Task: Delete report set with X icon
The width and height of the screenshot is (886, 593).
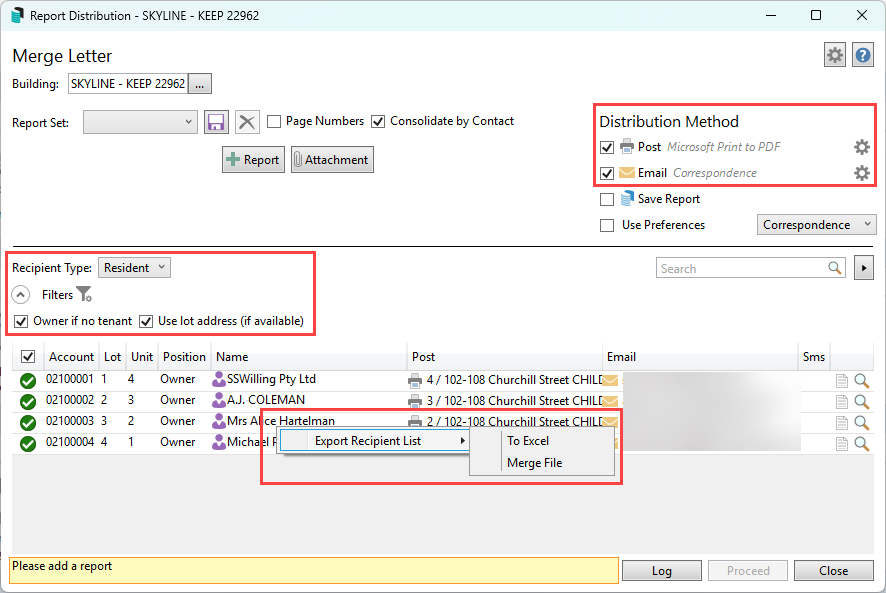Action: pyautogui.click(x=247, y=122)
